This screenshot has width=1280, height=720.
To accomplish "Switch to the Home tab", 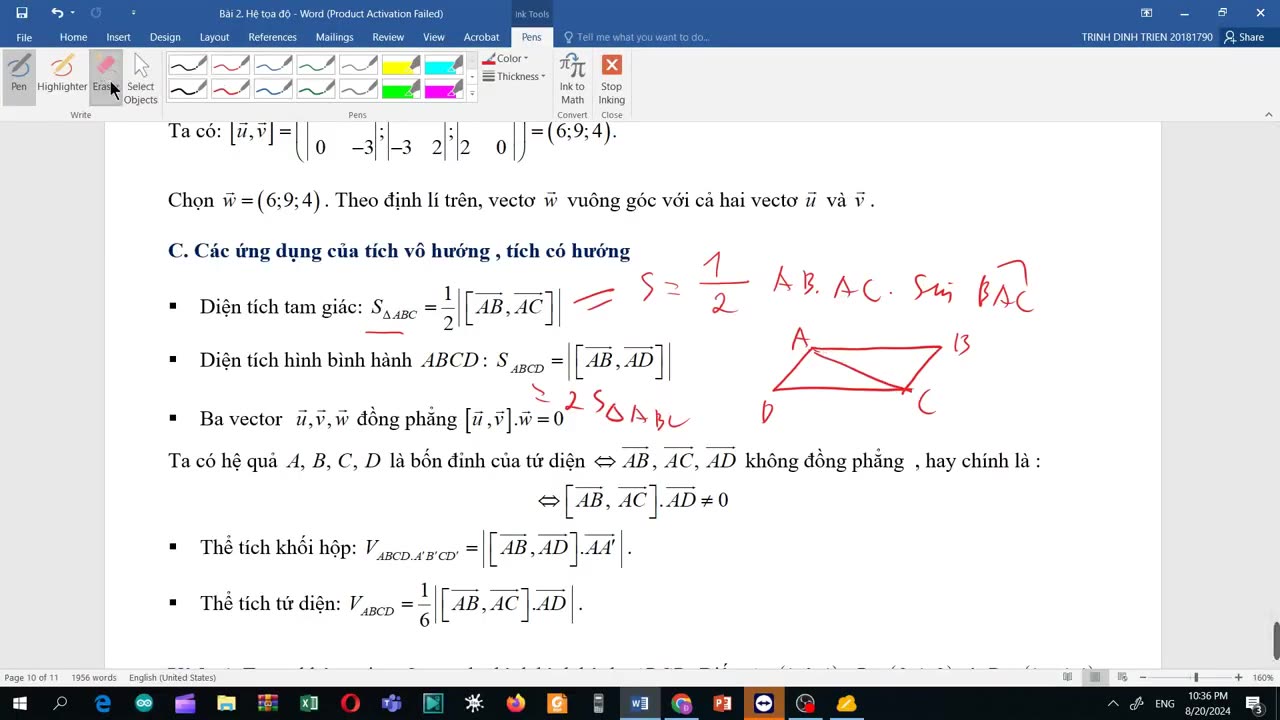I will coord(73,37).
